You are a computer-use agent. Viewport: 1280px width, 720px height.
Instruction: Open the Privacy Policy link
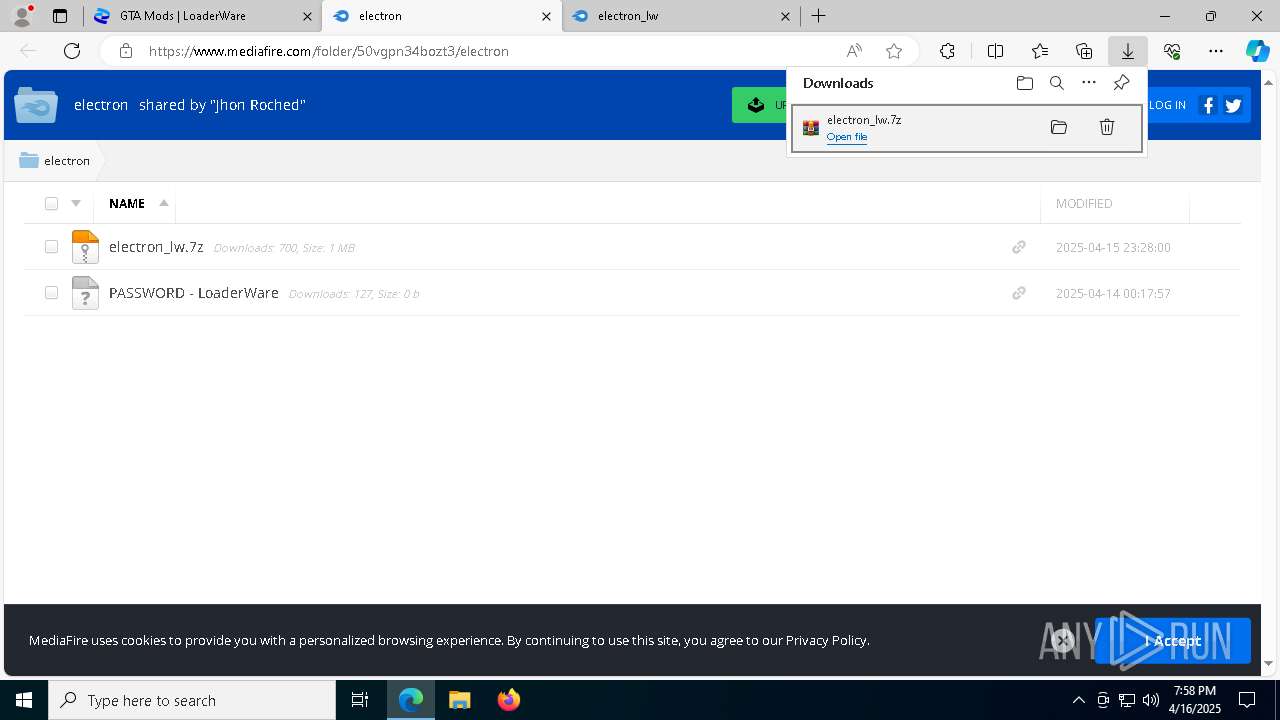click(826, 640)
